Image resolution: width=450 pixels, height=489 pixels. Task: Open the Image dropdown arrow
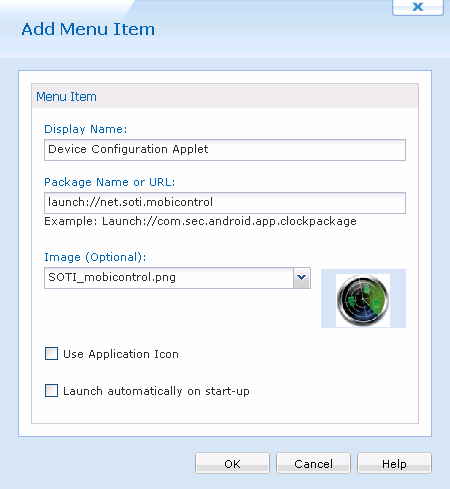pos(302,277)
